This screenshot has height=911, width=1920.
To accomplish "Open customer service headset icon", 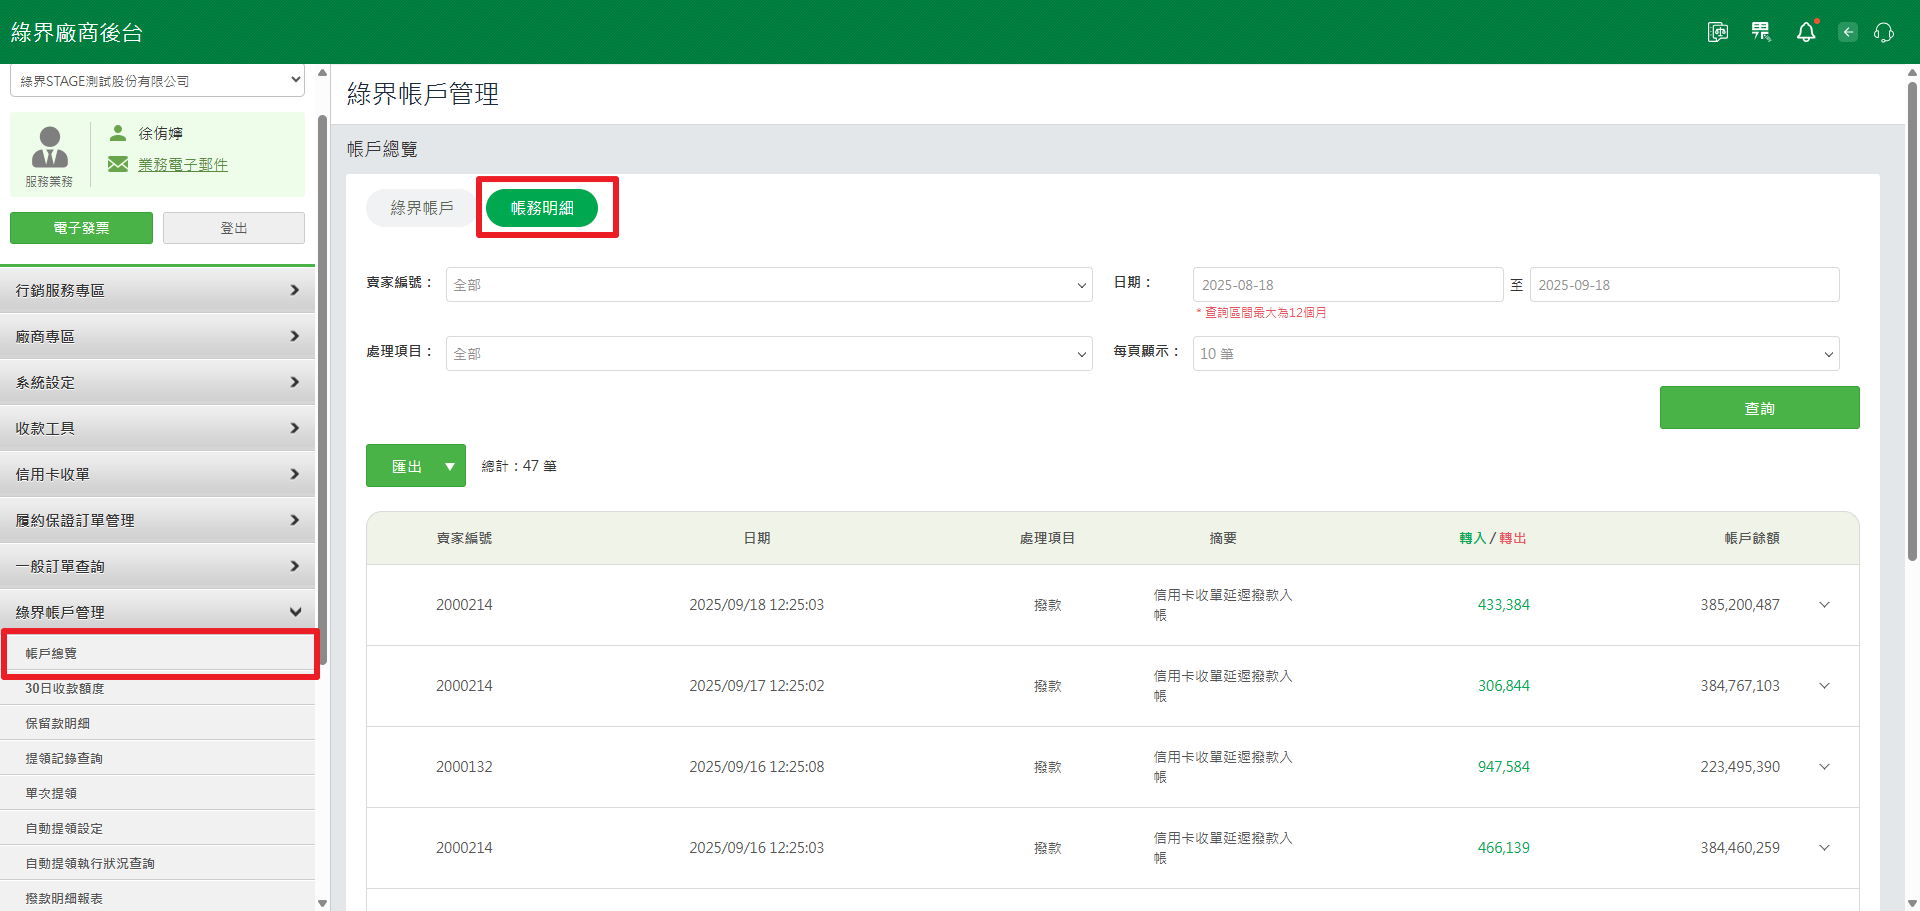I will [x=1884, y=32].
